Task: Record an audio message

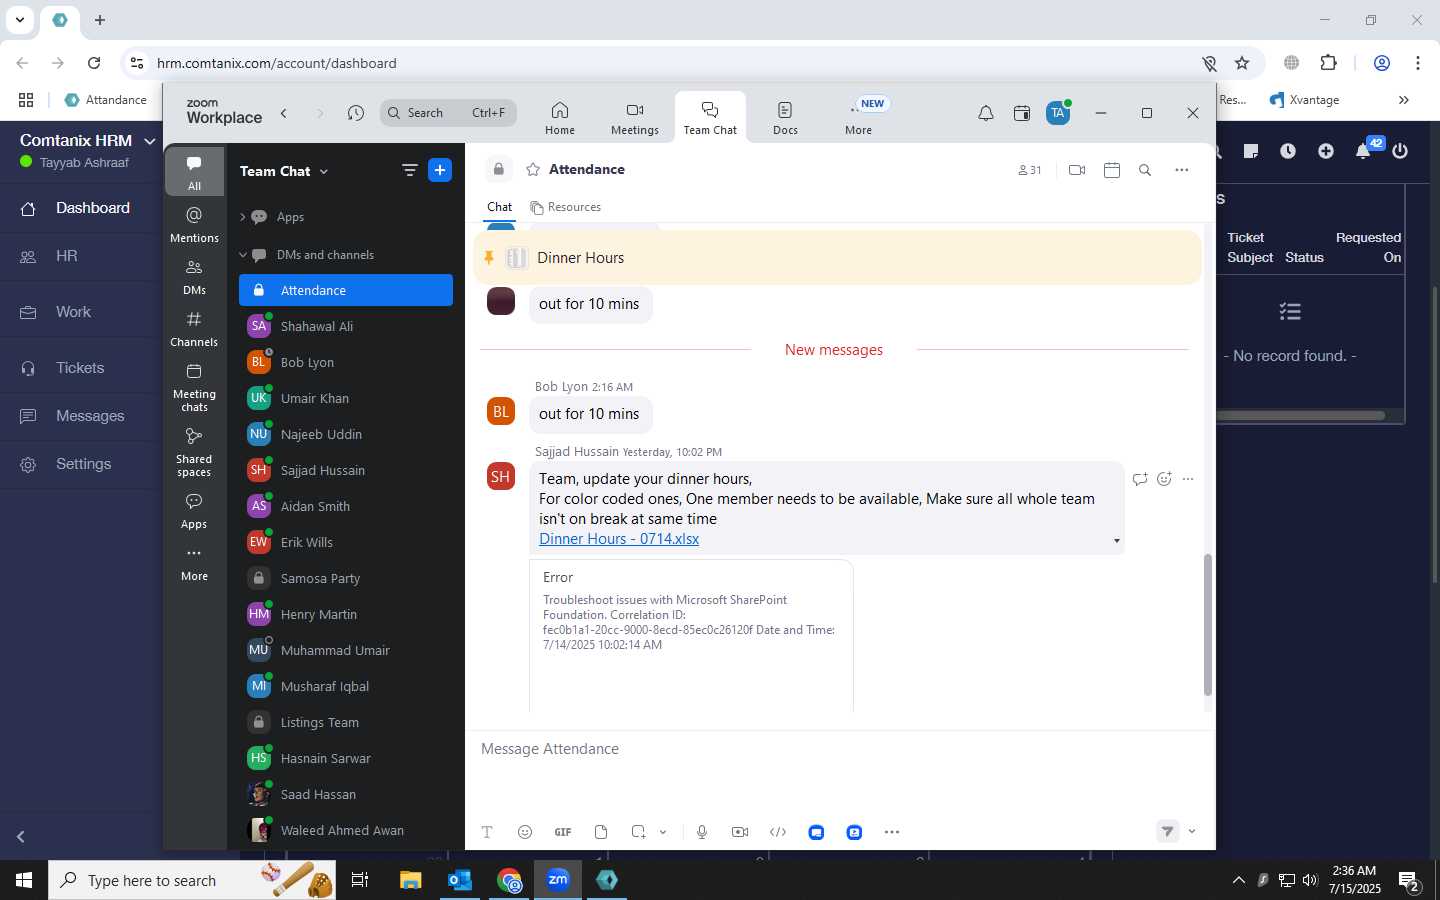Action: tap(702, 832)
